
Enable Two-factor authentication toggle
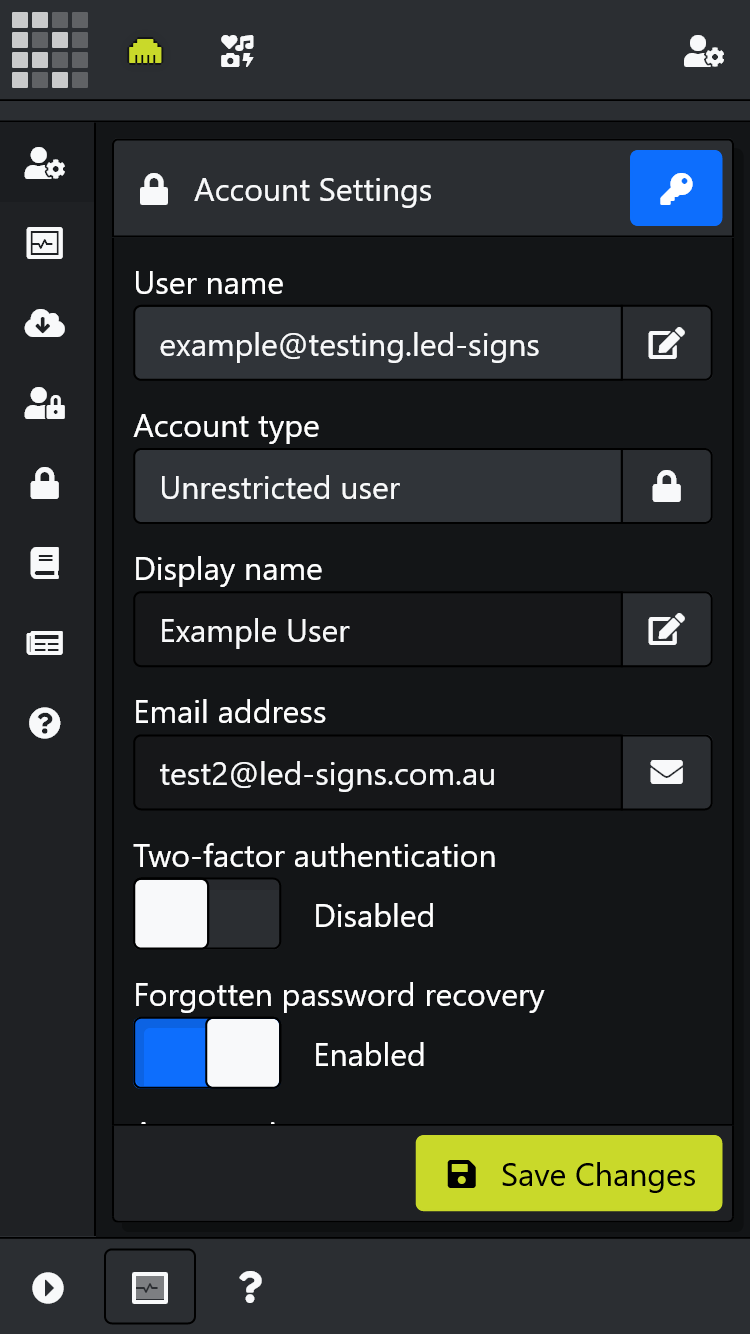coord(207,914)
